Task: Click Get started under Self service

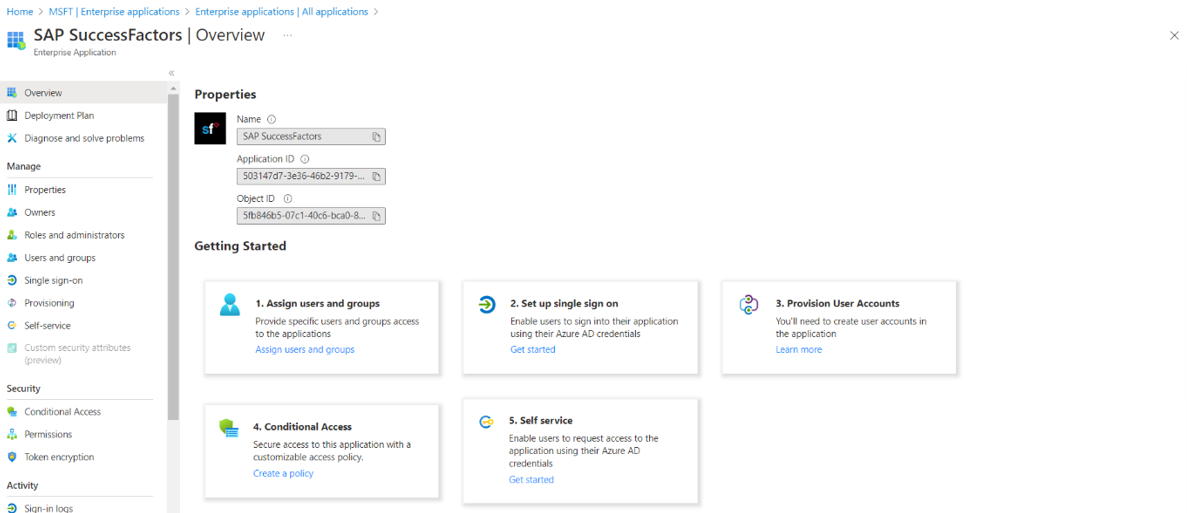Action: 531,480
